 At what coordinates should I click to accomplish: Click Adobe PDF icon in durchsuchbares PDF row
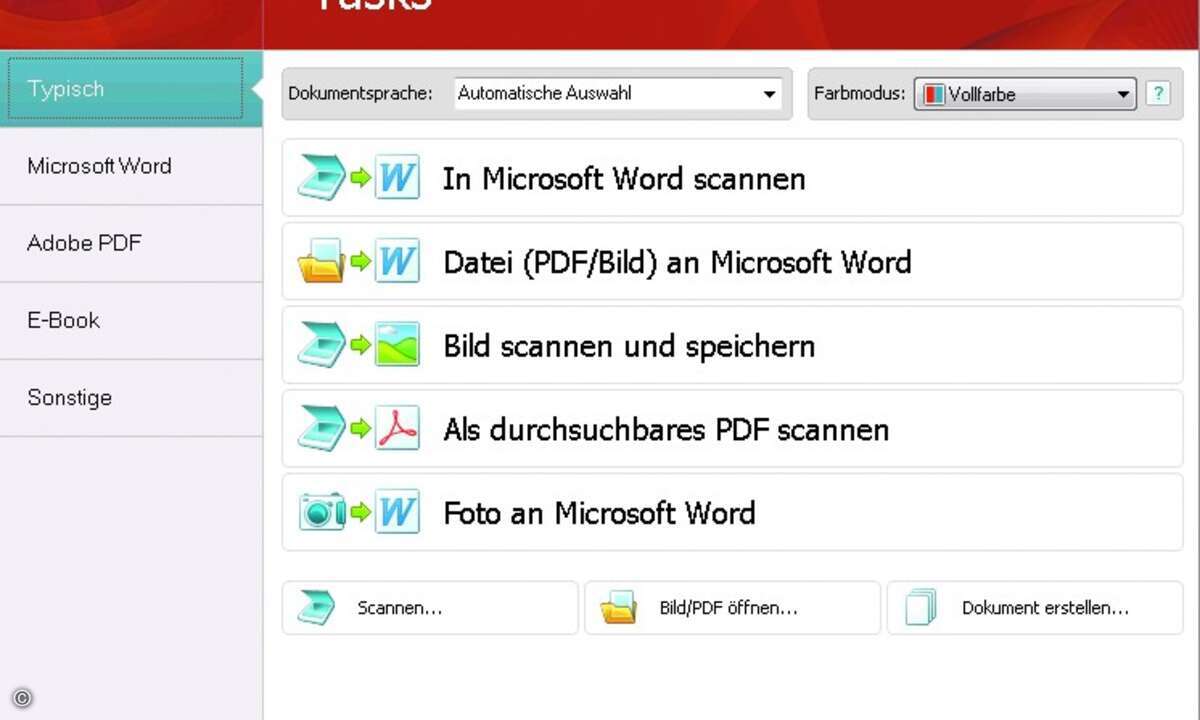pyautogui.click(x=397, y=429)
